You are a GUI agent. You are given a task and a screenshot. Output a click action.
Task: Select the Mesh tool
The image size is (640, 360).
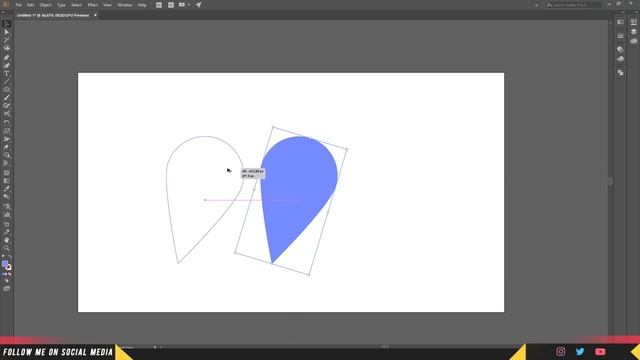point(7,173)
